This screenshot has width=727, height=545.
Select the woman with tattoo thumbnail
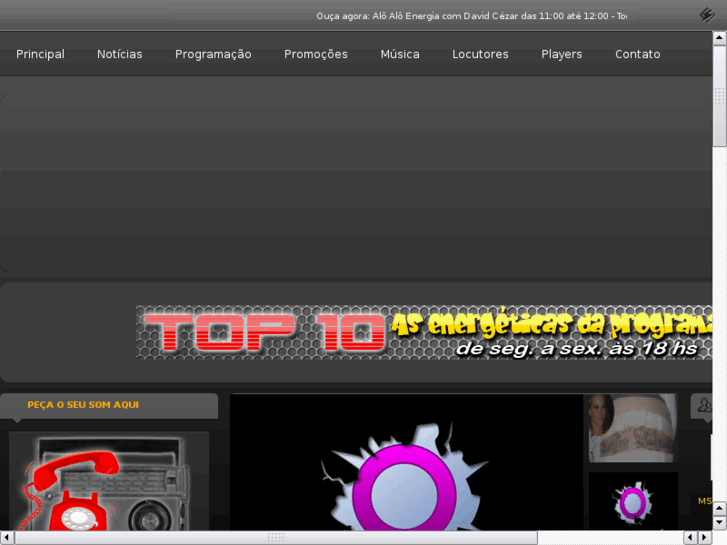pos(633,428)
